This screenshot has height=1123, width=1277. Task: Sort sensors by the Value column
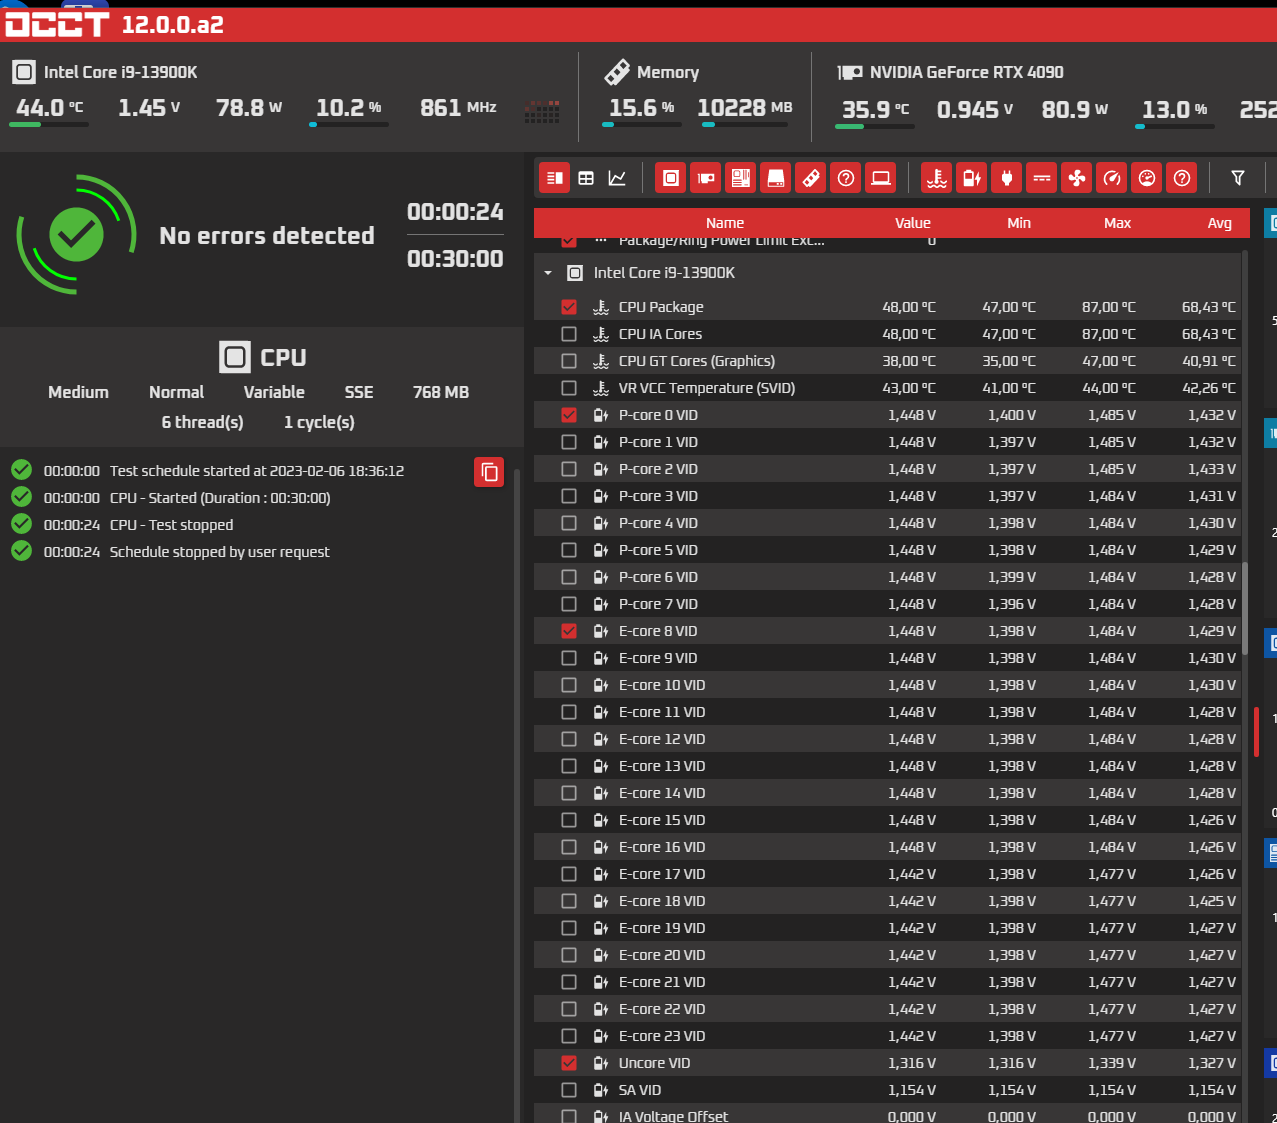tap(912, 223)
